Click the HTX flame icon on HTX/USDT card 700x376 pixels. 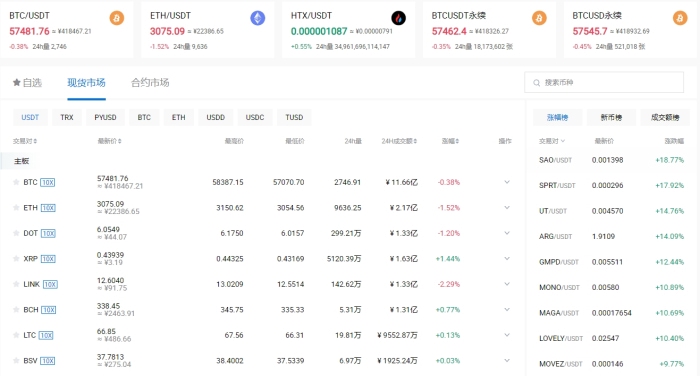pos(399,18)
